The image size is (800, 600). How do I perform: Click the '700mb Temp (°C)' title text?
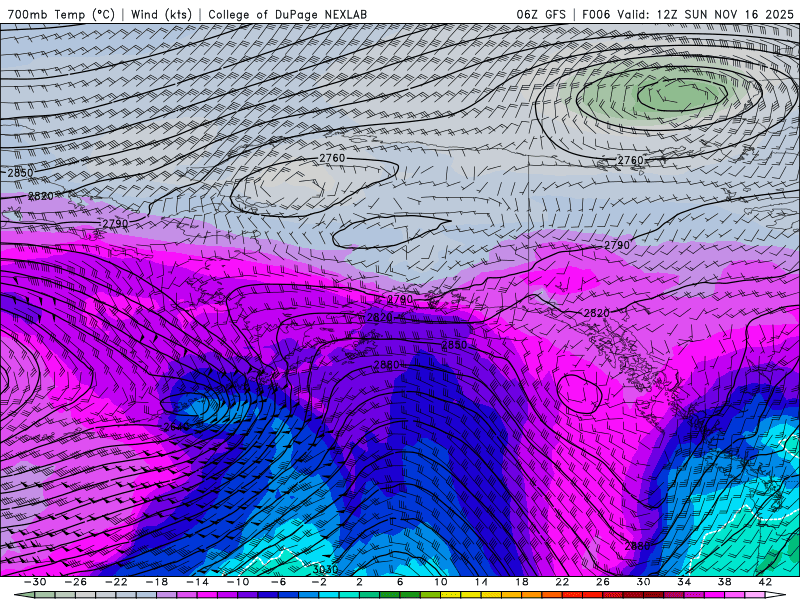pos(61,14)
